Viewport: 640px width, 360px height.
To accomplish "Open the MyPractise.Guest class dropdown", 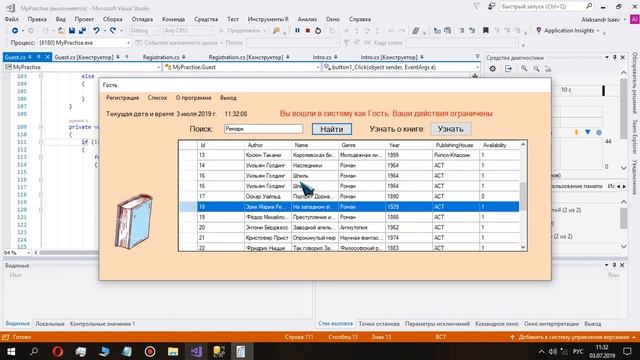I will pos(242,67).
